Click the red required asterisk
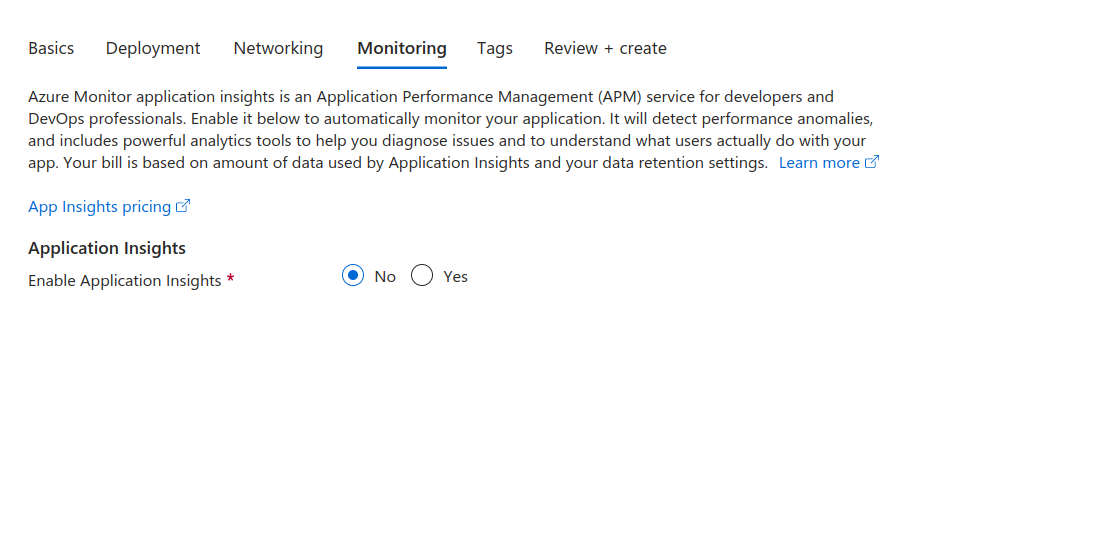The height and width of the screenshot is (557, 1105). pos(231,280)
